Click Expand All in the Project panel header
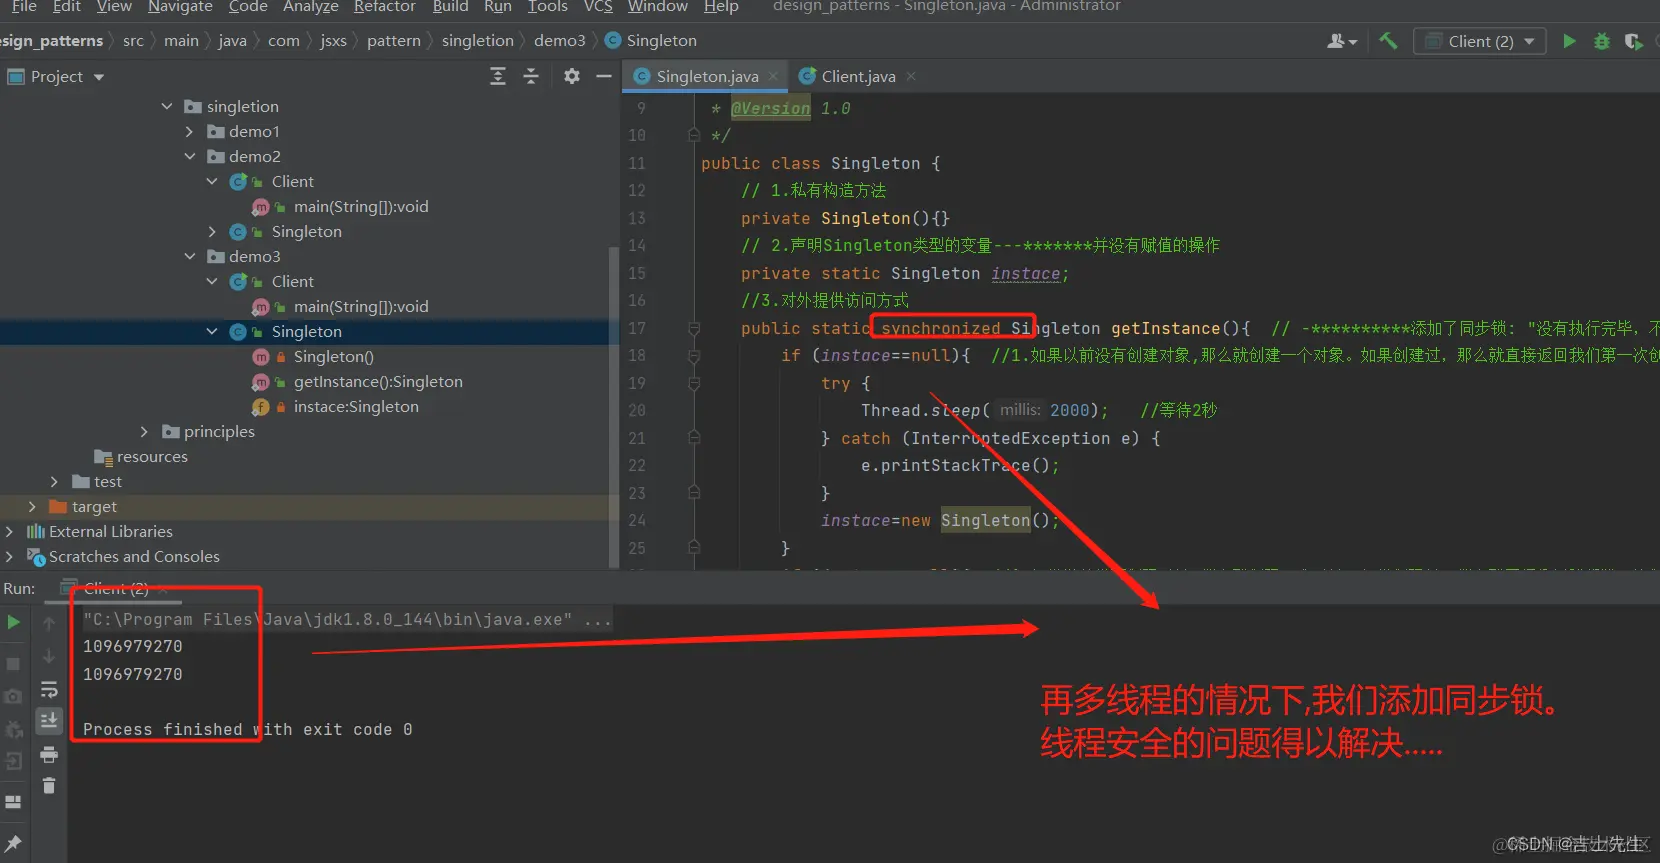Image resolution: width=1660 pixels, height=863 pixels. (498, 76)
